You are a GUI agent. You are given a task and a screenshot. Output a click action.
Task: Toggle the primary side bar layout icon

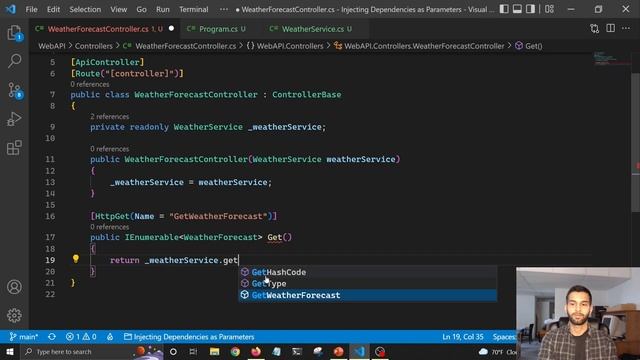[x=504, y=9]
